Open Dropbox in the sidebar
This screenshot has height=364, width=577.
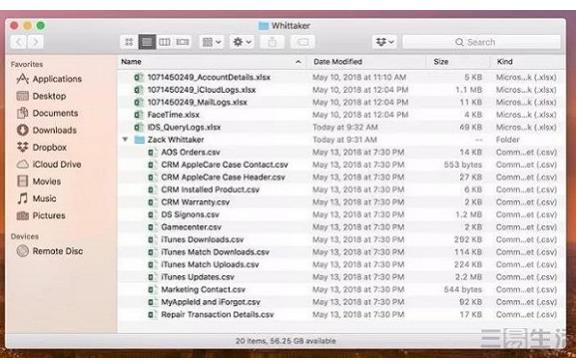point(42,147)
